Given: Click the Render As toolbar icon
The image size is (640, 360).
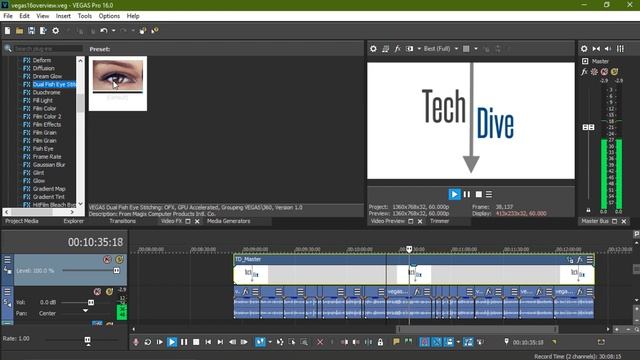Looking at the screenshot, I should pyautogui.click(x=43, y=31).
